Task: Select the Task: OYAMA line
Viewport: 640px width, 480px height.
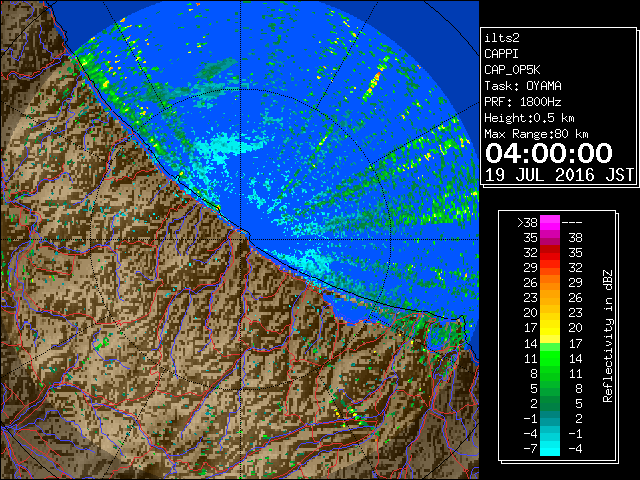Action: click(x=523, y=86)
